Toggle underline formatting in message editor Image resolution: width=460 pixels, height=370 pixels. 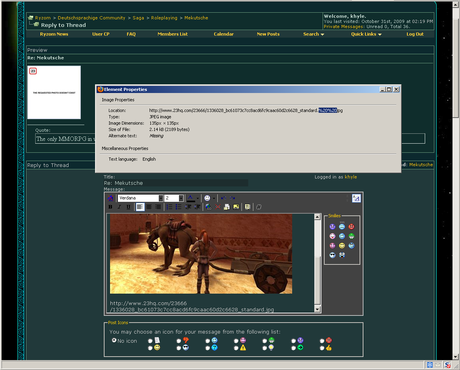(x=128, y=207)
